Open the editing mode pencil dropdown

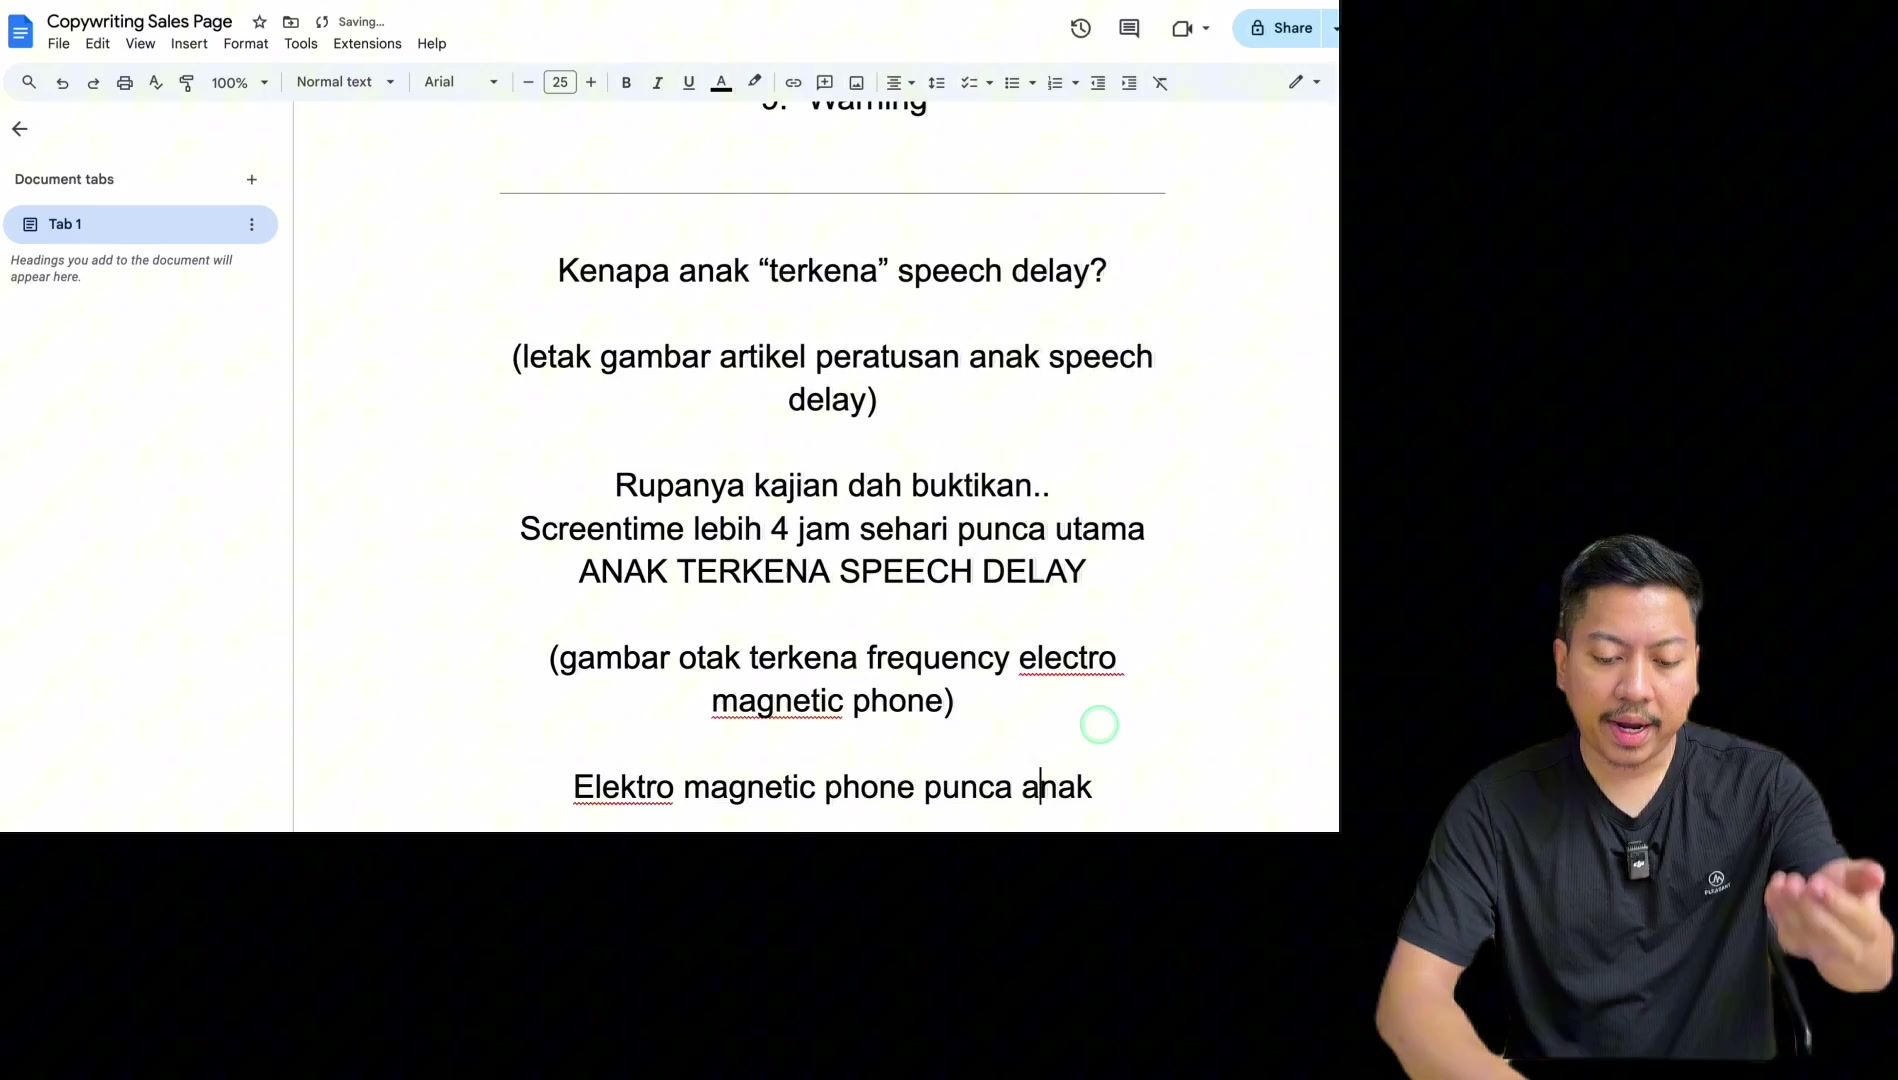pos(1304,82)
